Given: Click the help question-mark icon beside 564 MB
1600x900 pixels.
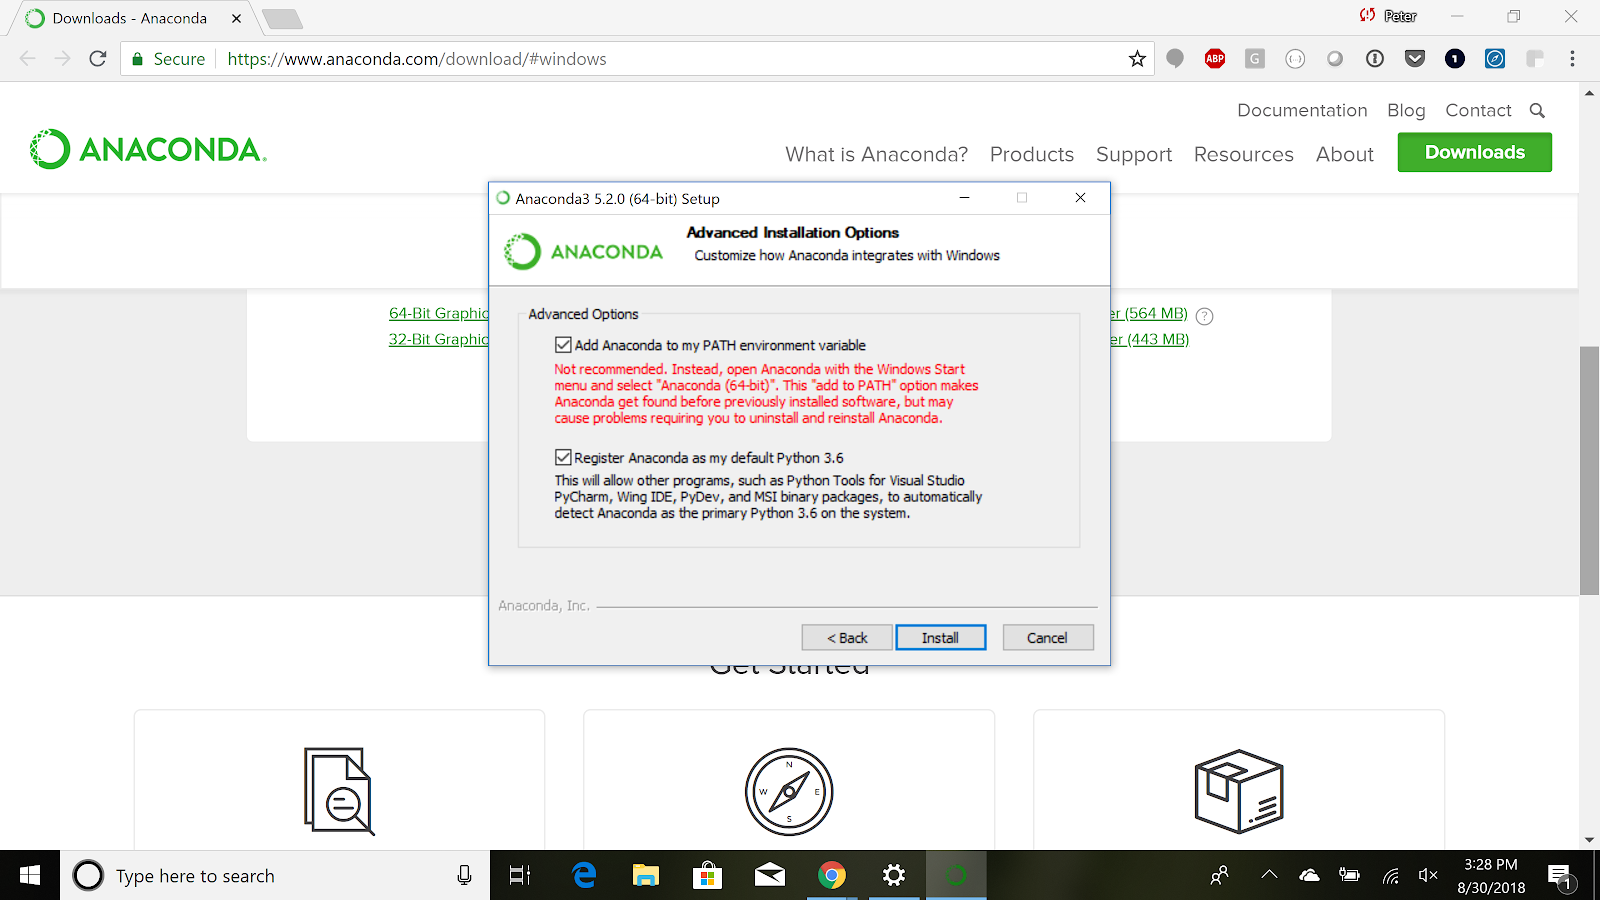Looking at the screenshot, I should [x=1205, y=316].
